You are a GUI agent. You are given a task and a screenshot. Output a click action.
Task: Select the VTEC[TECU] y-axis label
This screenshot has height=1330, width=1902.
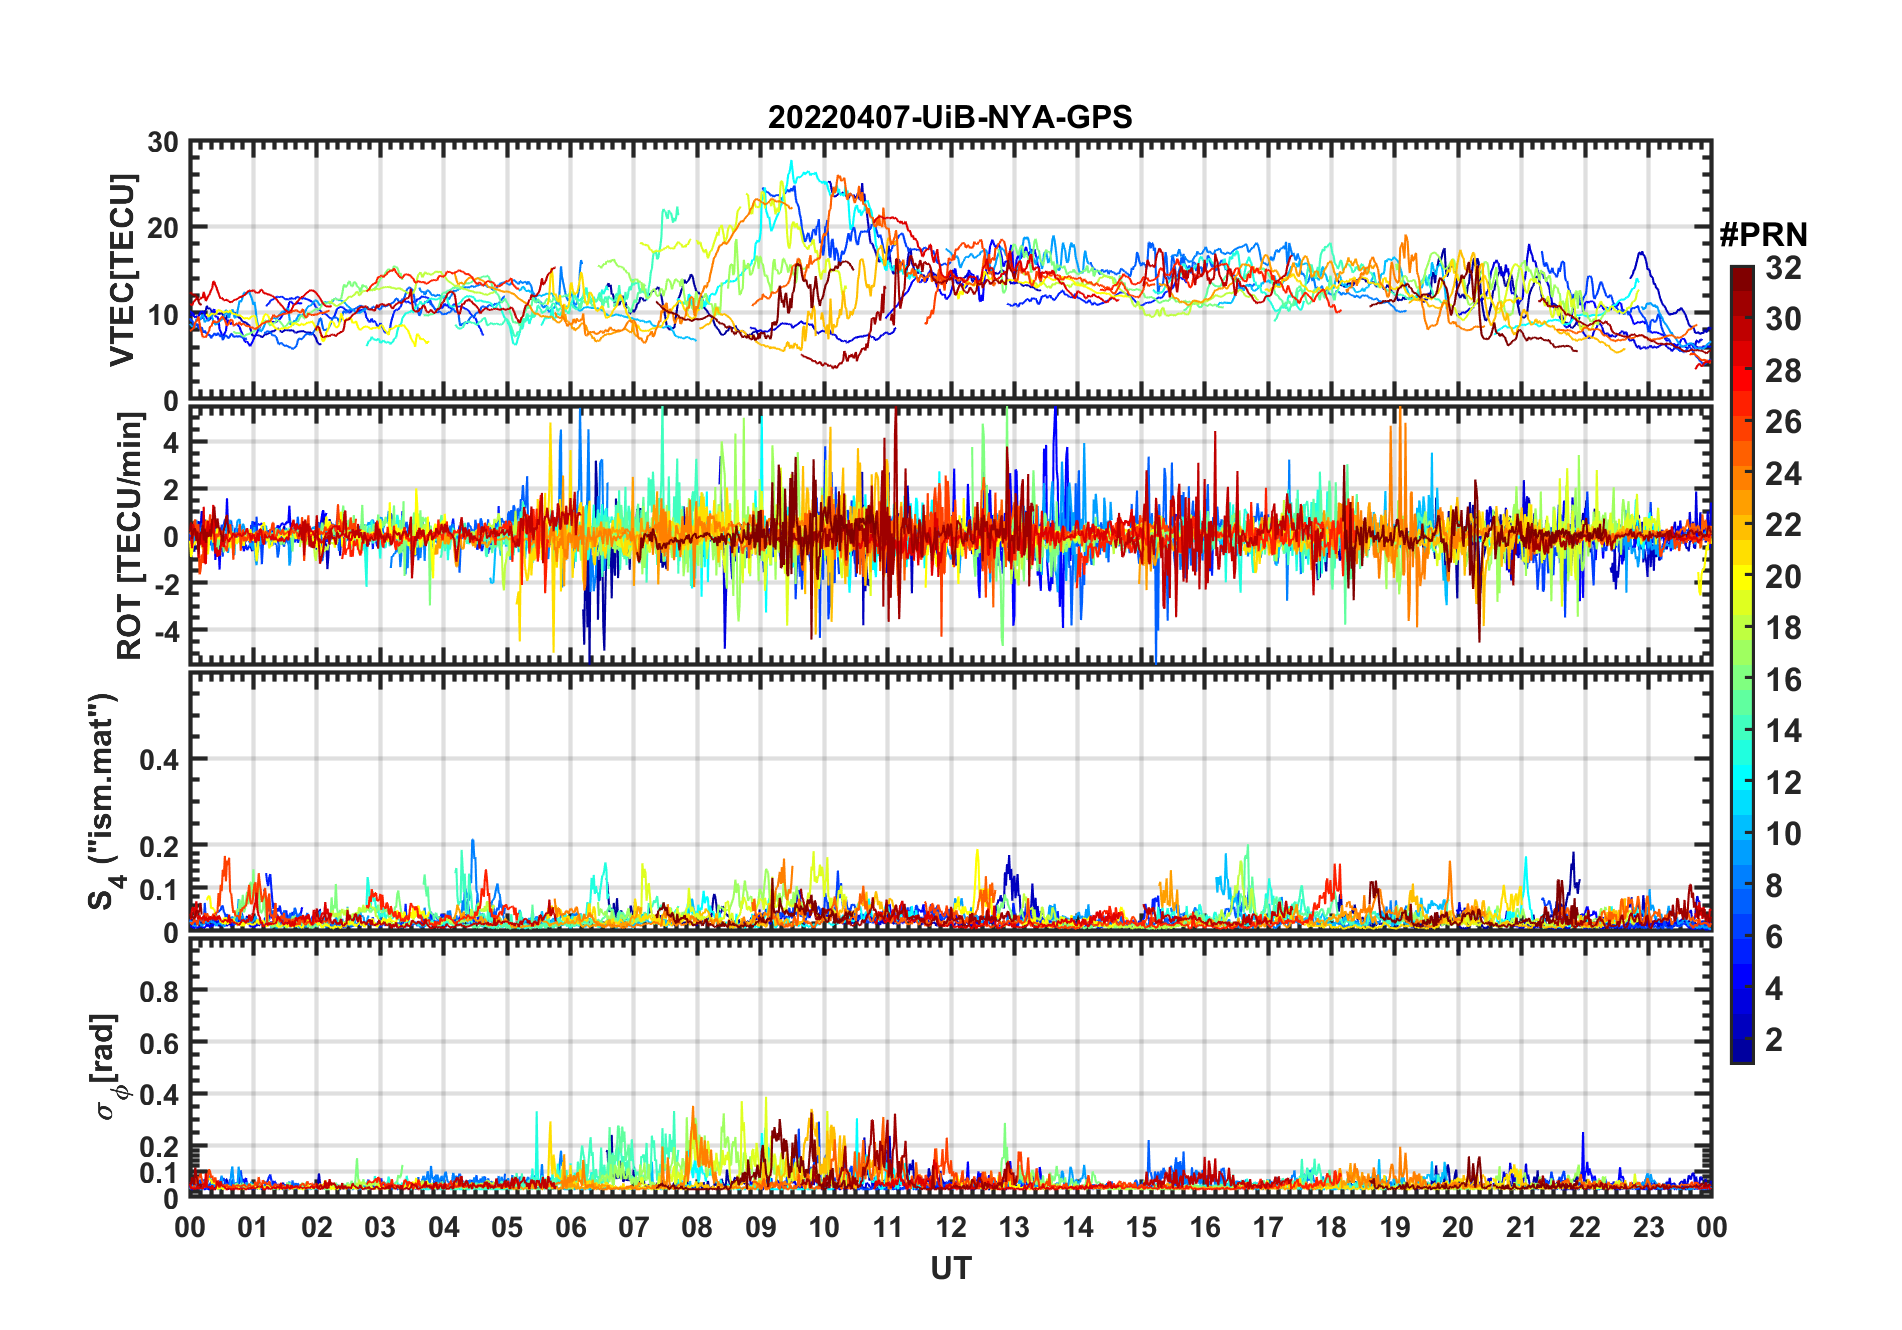click(x=122, y=270)
